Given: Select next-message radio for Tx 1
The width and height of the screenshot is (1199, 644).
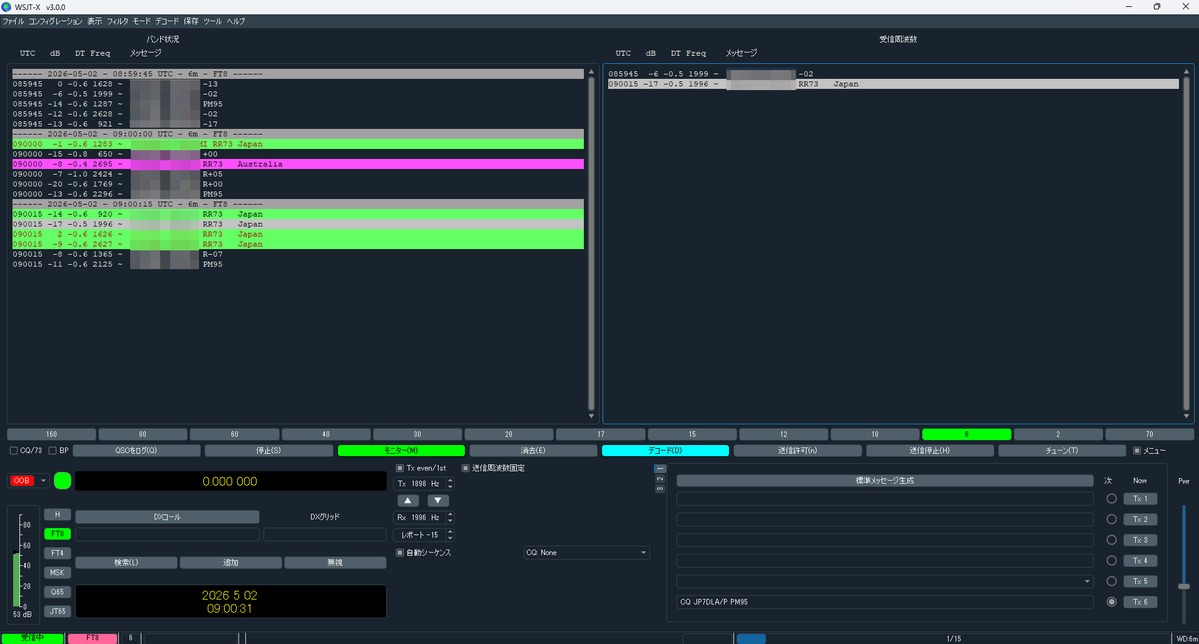Looking at the screenshot, I should (1111, 499).
